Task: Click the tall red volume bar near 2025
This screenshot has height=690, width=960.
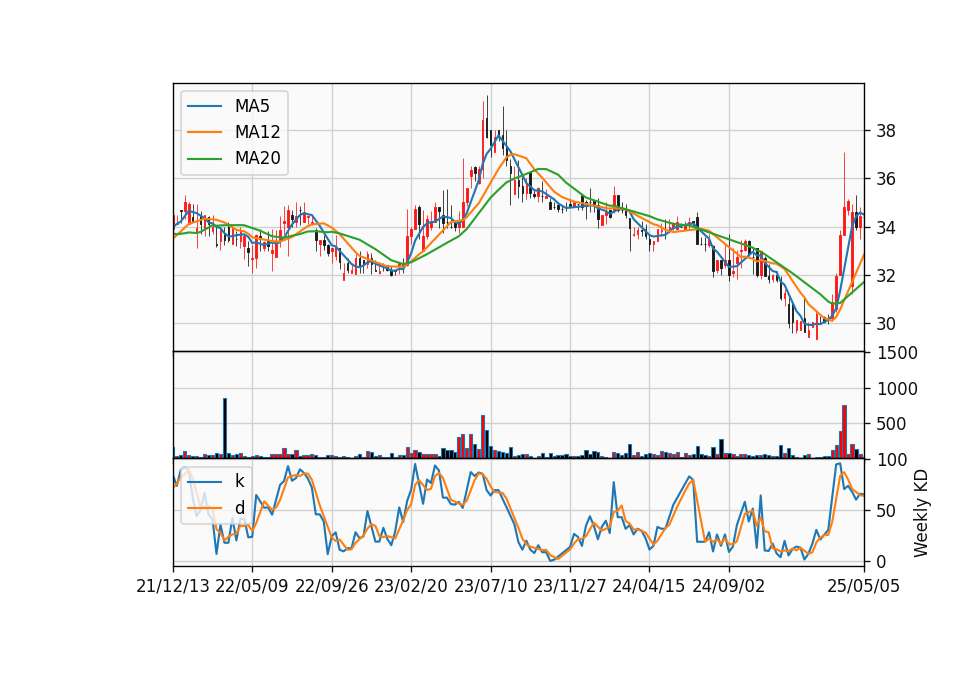Action: click(x=844, y=432)
